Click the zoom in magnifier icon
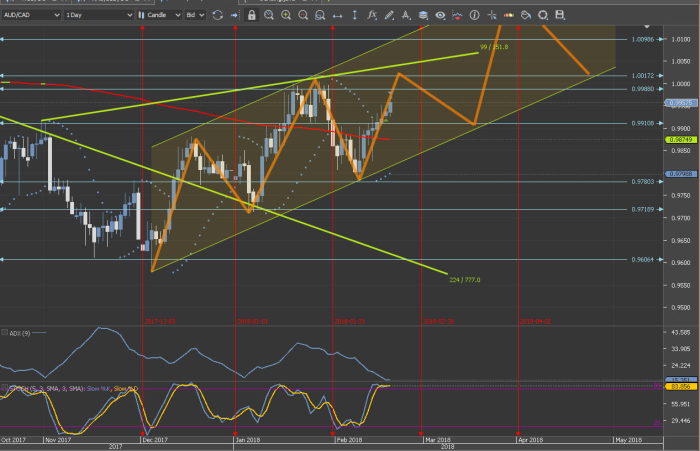700x451 pixels. tap(286, 15)
